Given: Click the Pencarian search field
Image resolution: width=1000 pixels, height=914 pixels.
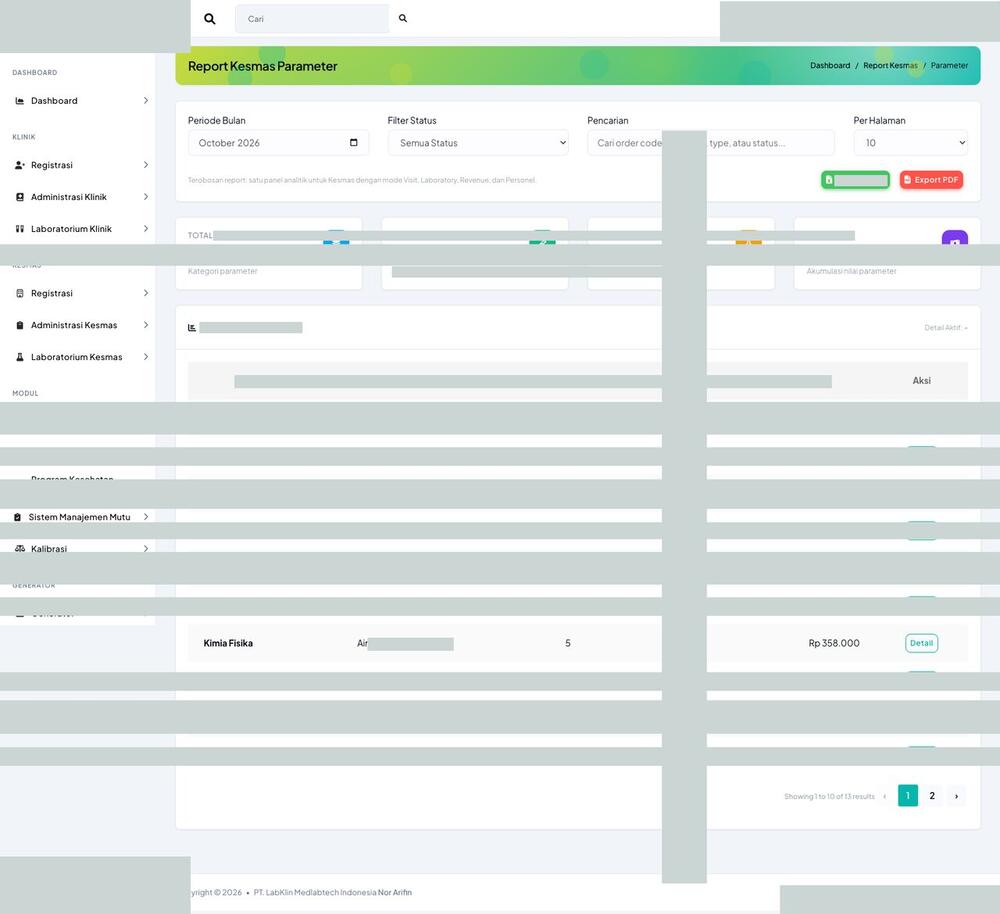Looking at the screenshot, I should click(x=710, y=143).
